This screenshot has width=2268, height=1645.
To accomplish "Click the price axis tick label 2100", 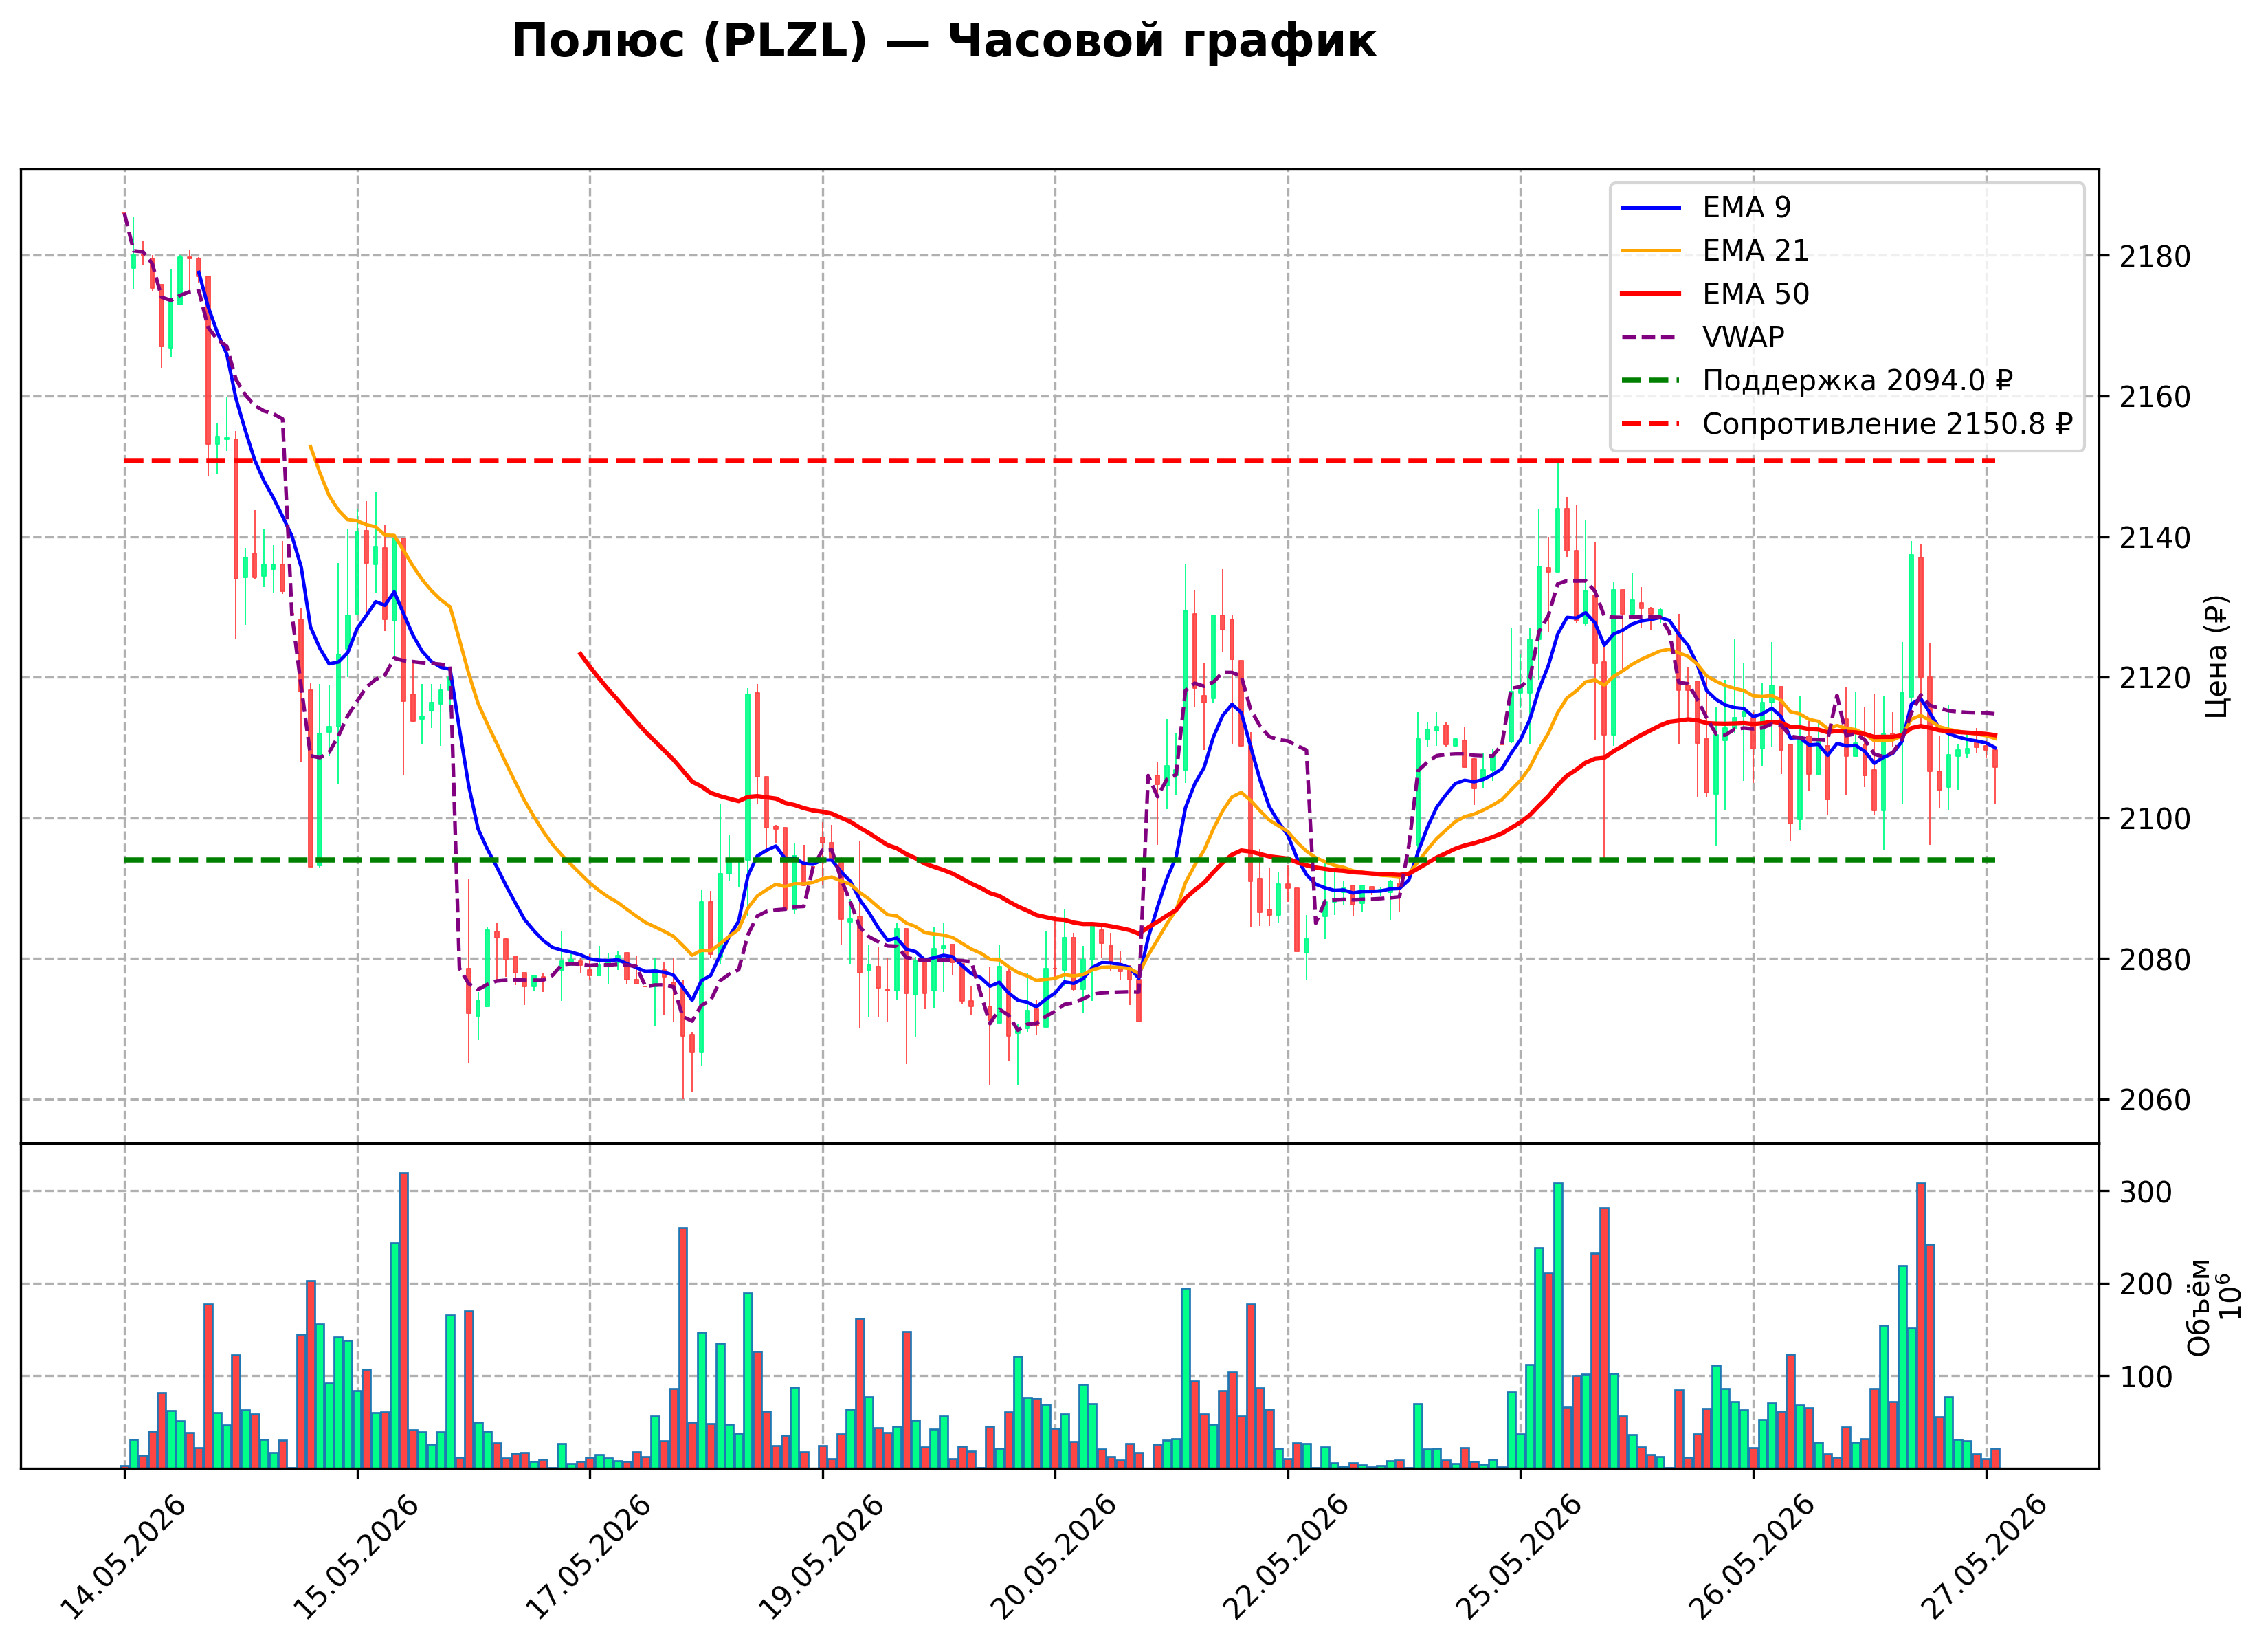I will tap(2155, 819).
